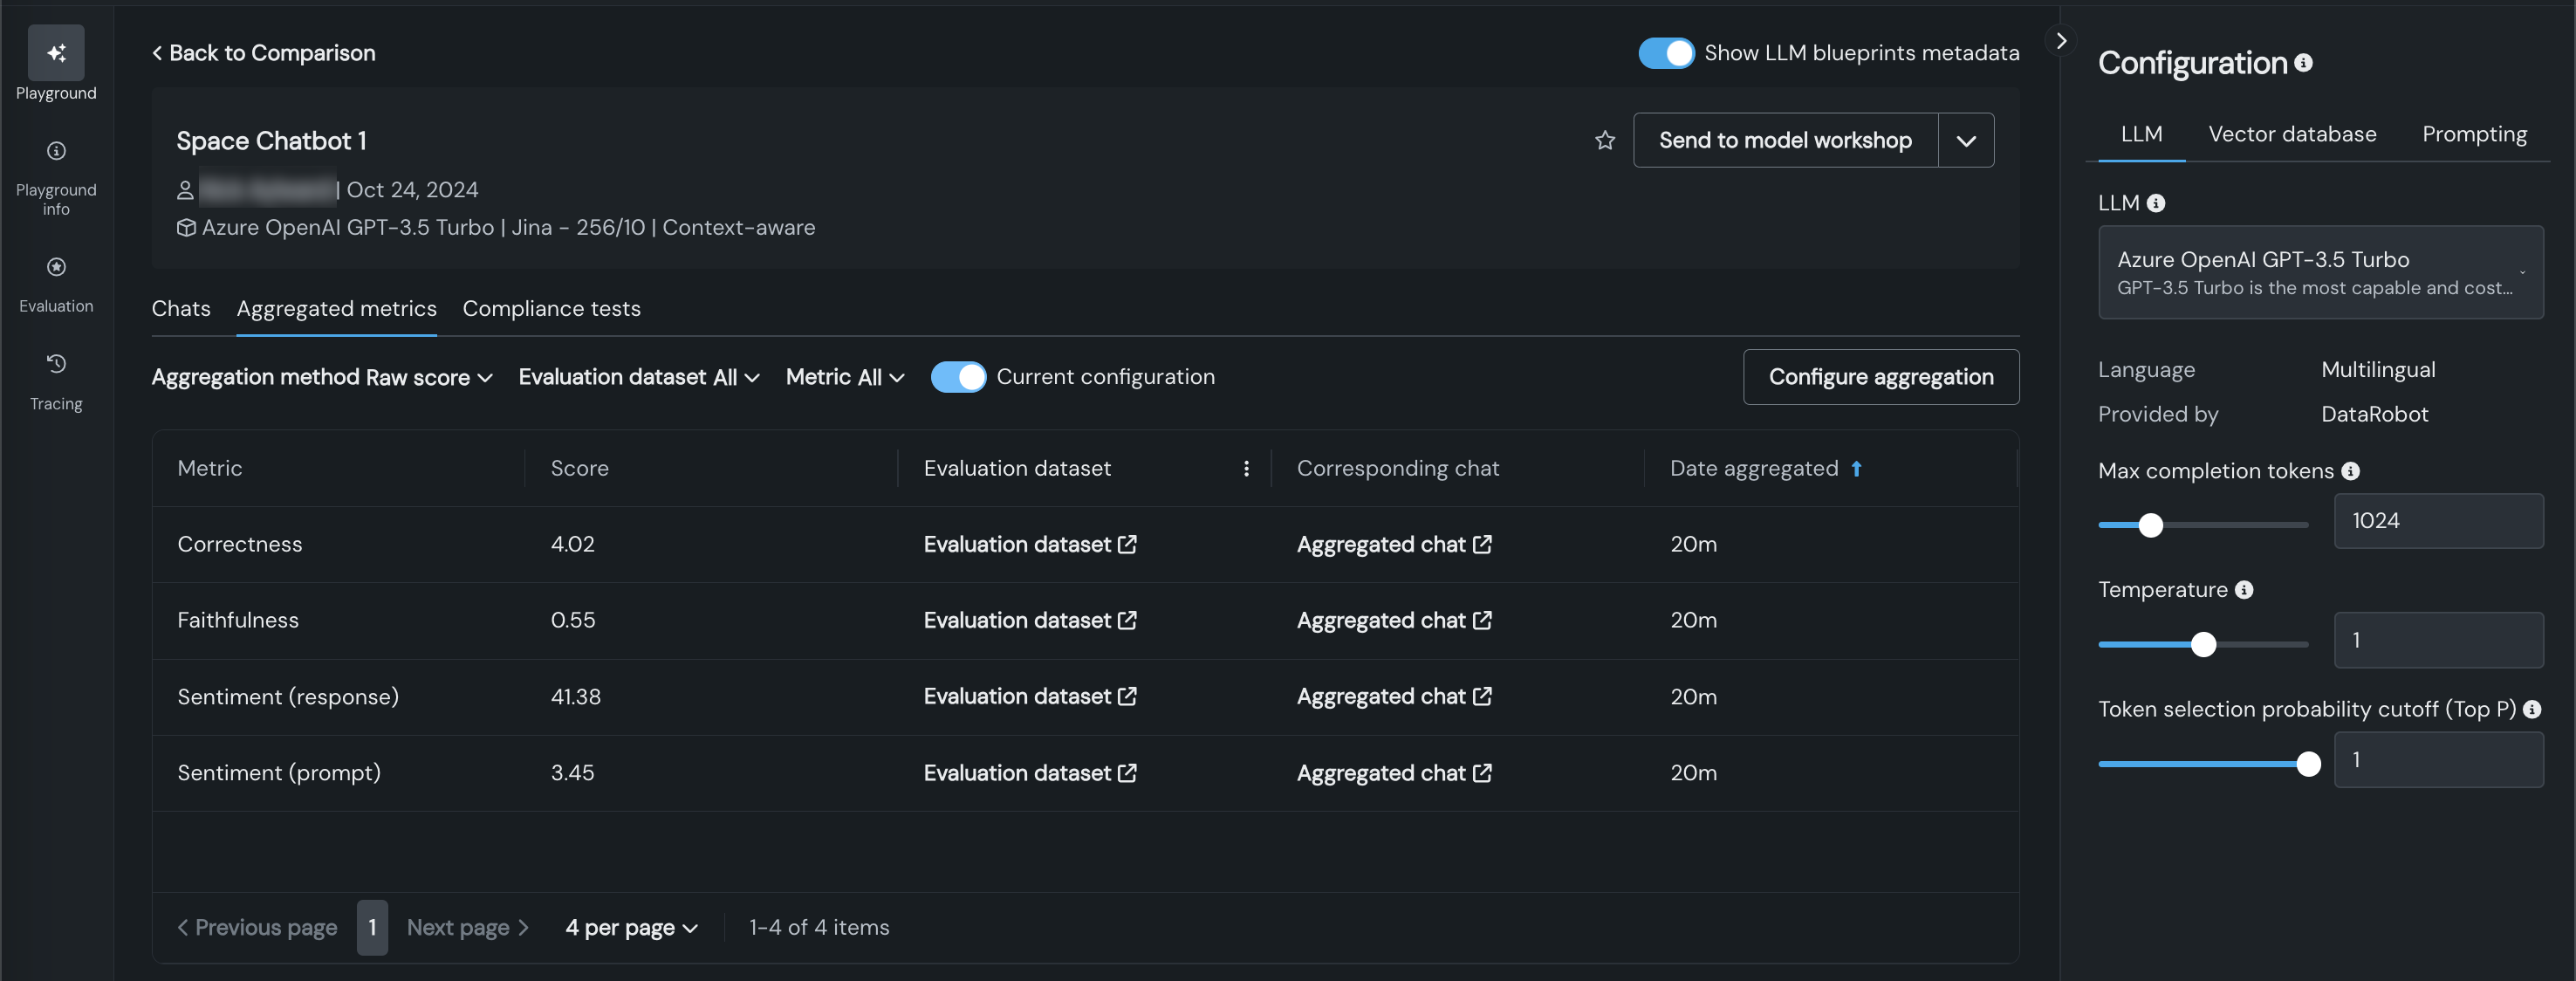Disable the Current configuration toggle
This screenshot has height=981, width=2576.
[x=958, y=377]
